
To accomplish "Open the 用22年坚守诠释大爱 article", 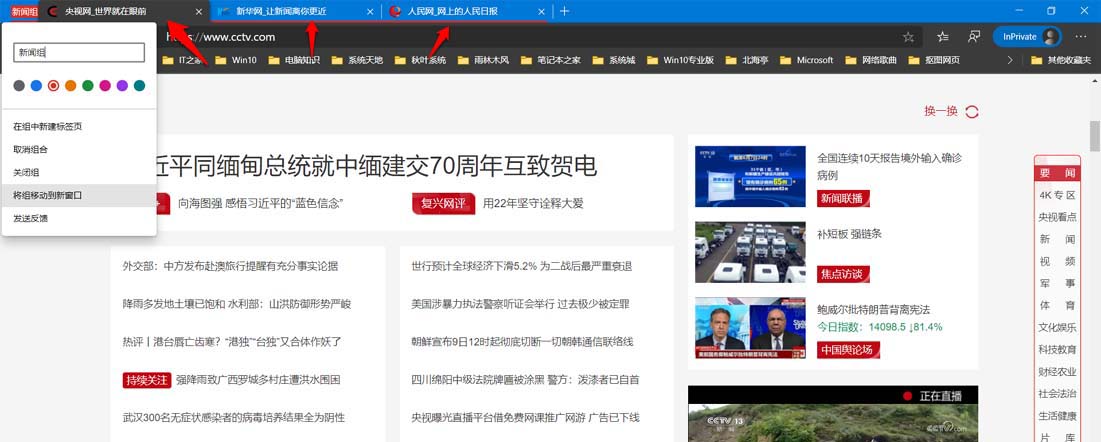I will point(533,204).
